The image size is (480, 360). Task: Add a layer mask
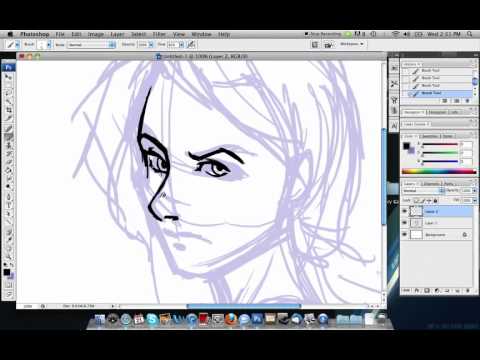point(427,291)
